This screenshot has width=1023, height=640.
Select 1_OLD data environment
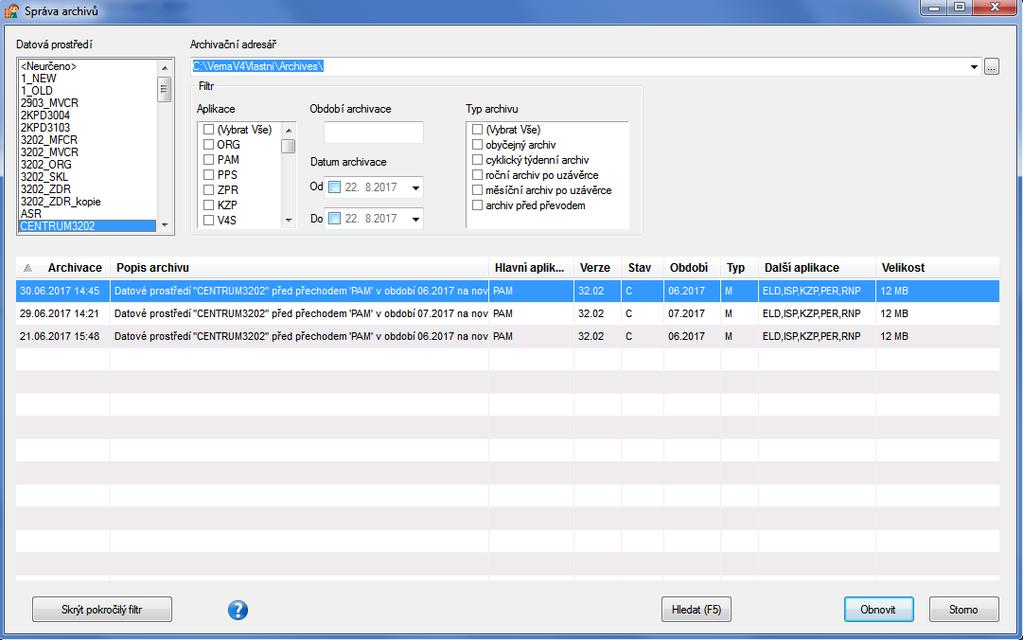coord(87,91)
